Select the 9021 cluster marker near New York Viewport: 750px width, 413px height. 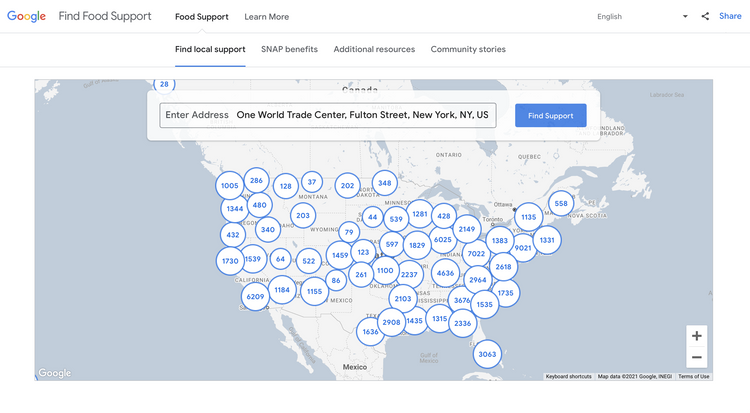(x=523, y=248)
